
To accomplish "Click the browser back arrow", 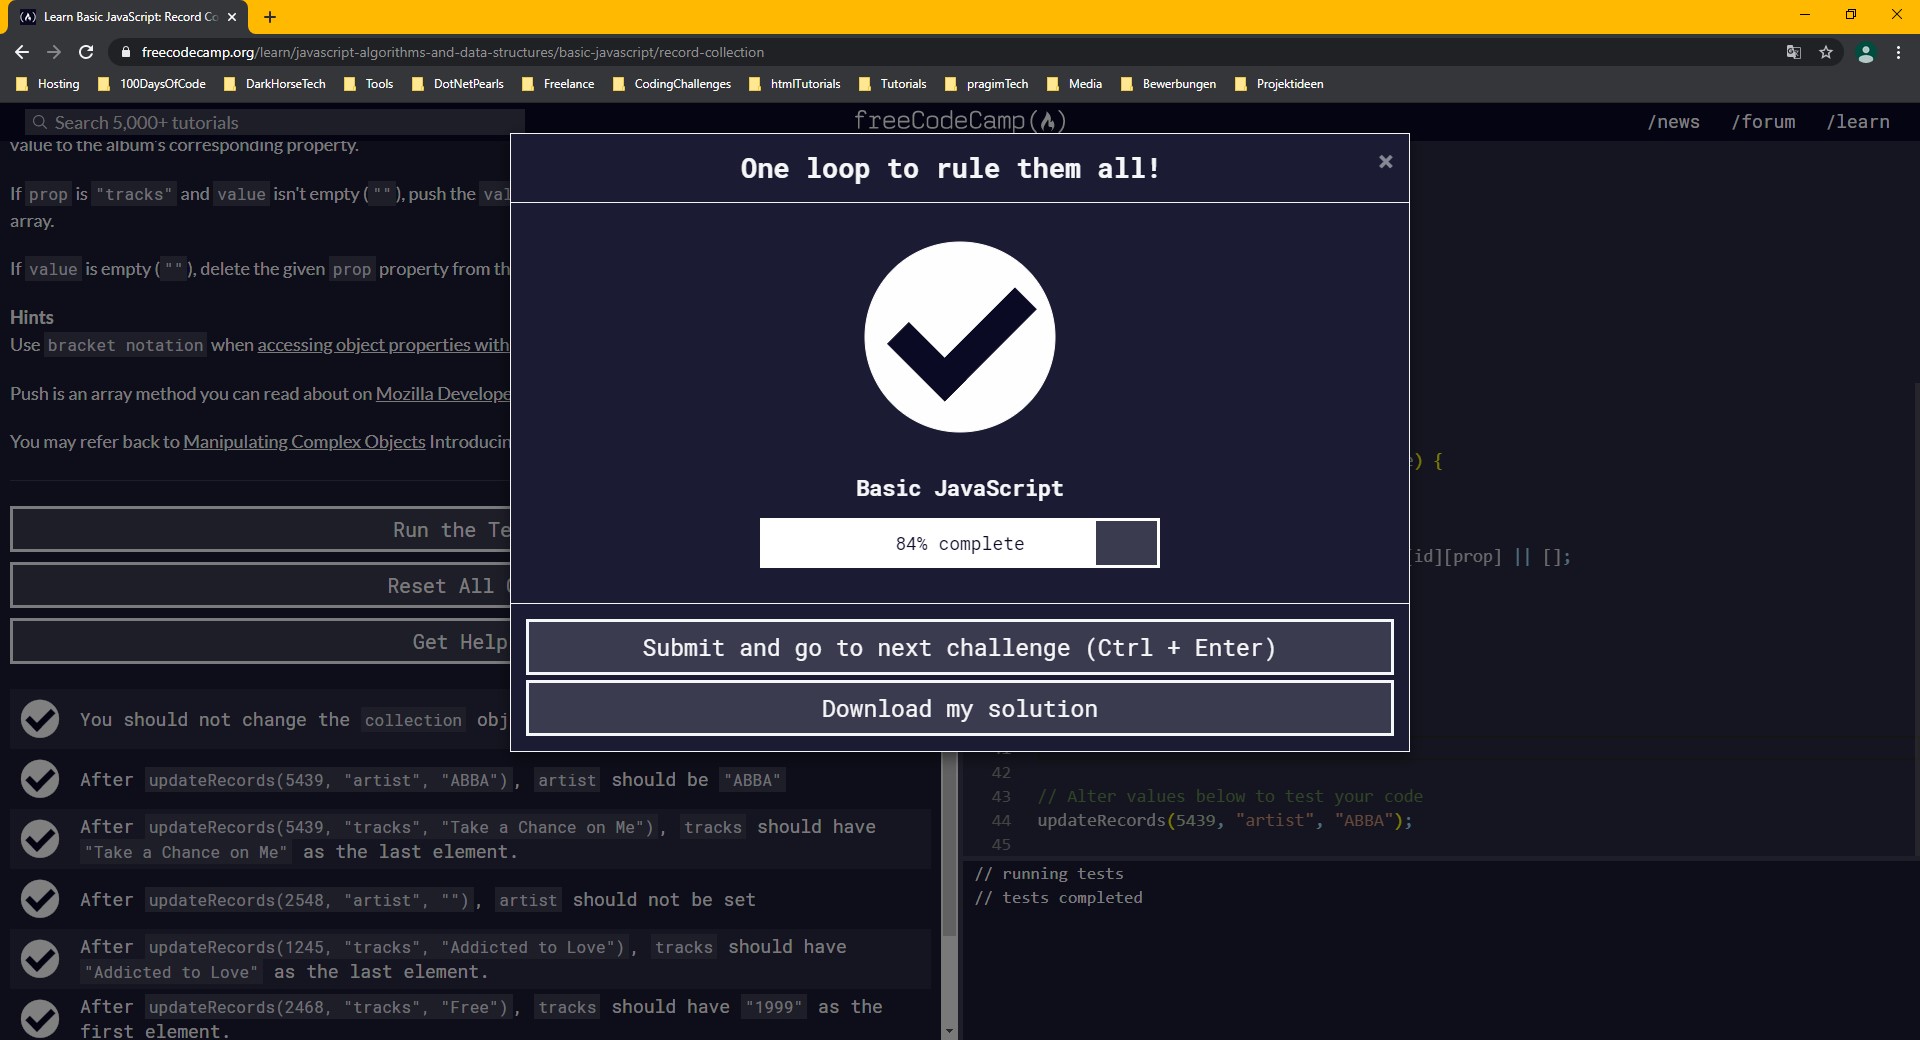I will [21, 52].
